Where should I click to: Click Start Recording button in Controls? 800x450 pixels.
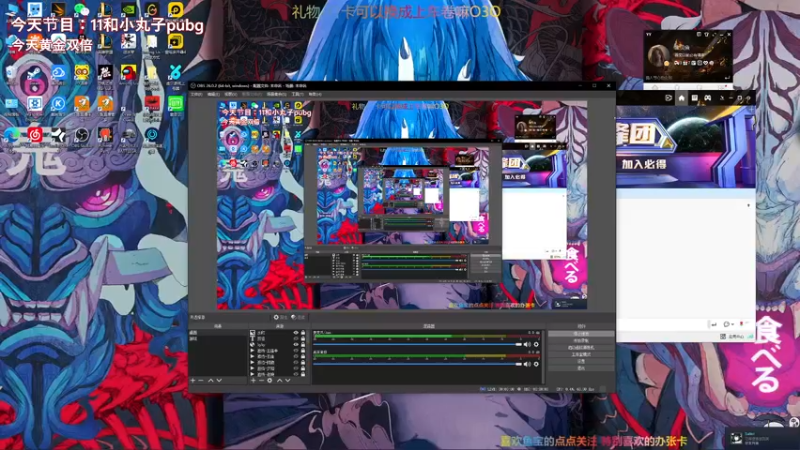pyautogui.click(x=581, y=341)
